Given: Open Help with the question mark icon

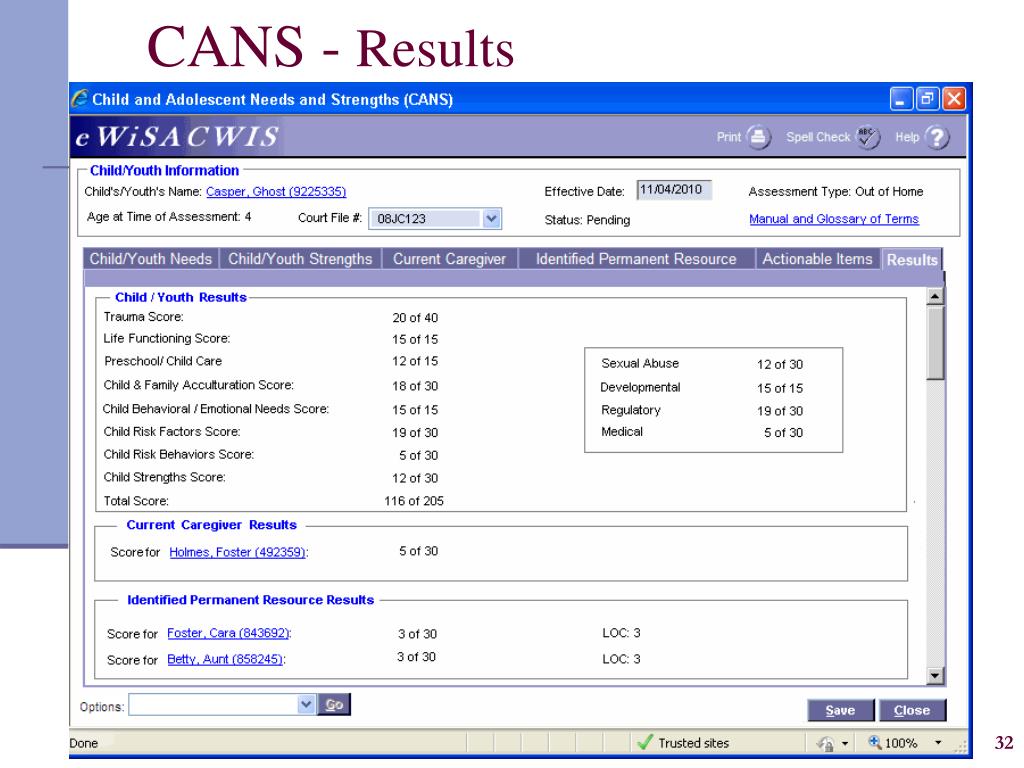Looking at the screenshot, I should pyautogui.click(x=937, y=137).
